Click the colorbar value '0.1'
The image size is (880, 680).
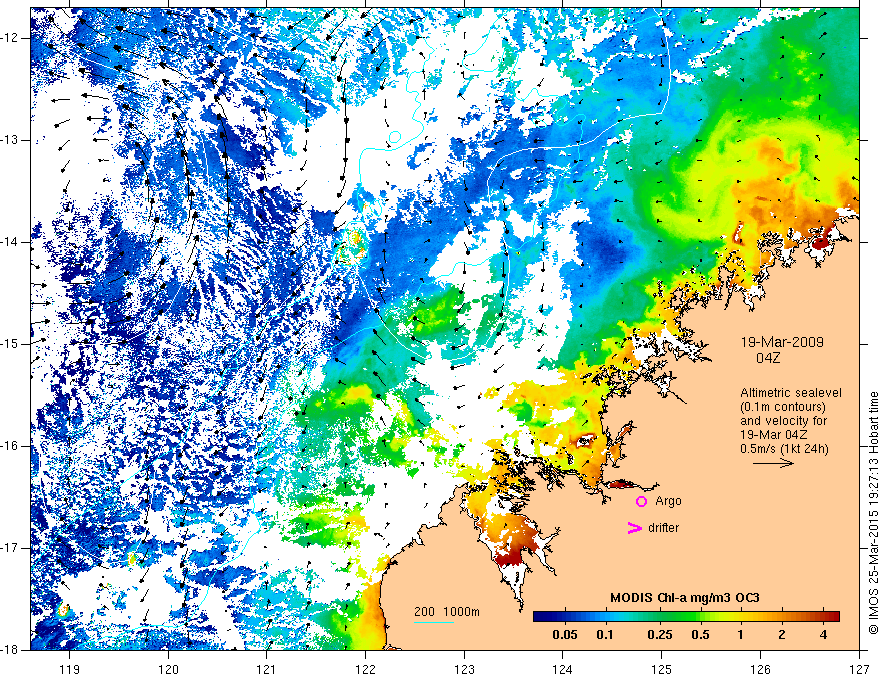[604, 635]
